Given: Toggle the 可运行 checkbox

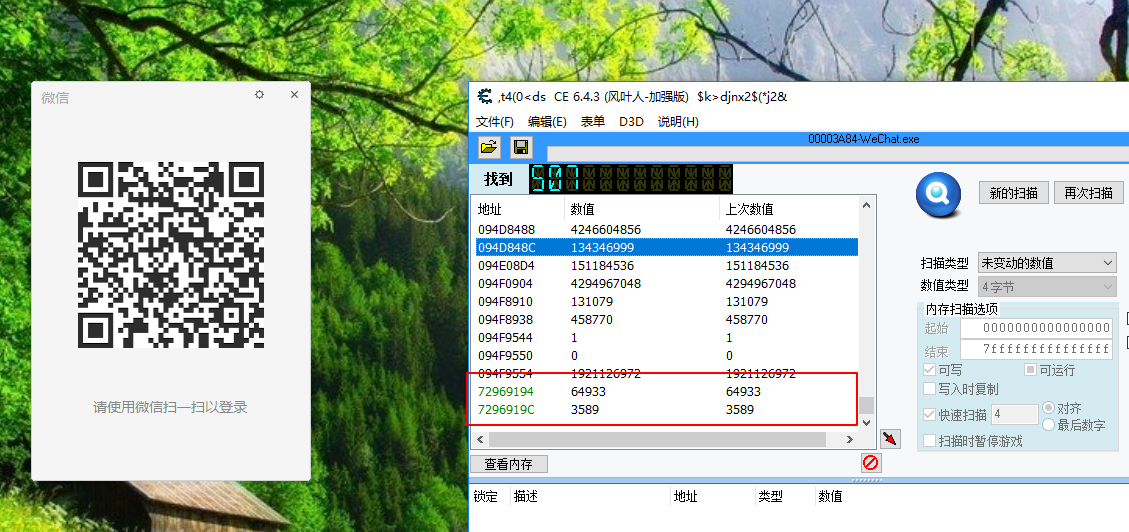Looking at the screenshot, I should click(1031, 370).
